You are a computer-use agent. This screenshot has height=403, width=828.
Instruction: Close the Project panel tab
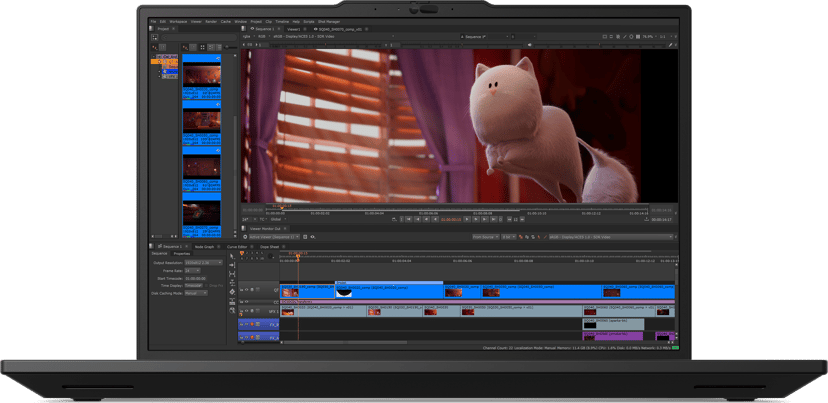(173, 29)
